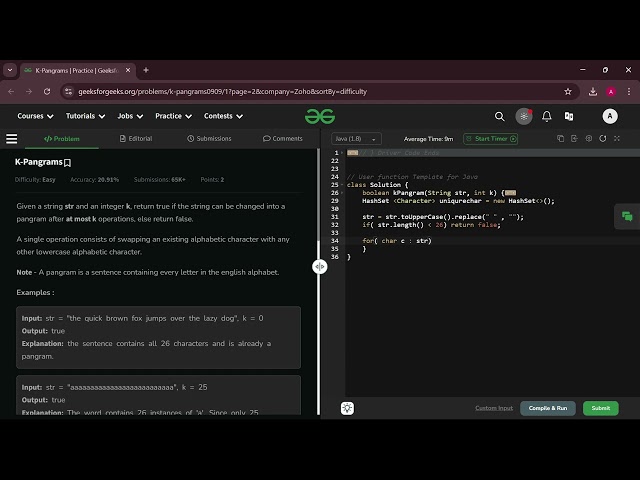
Task: Place cursor on code line 34
Action: pyautogui.click(x=492, y=241)
